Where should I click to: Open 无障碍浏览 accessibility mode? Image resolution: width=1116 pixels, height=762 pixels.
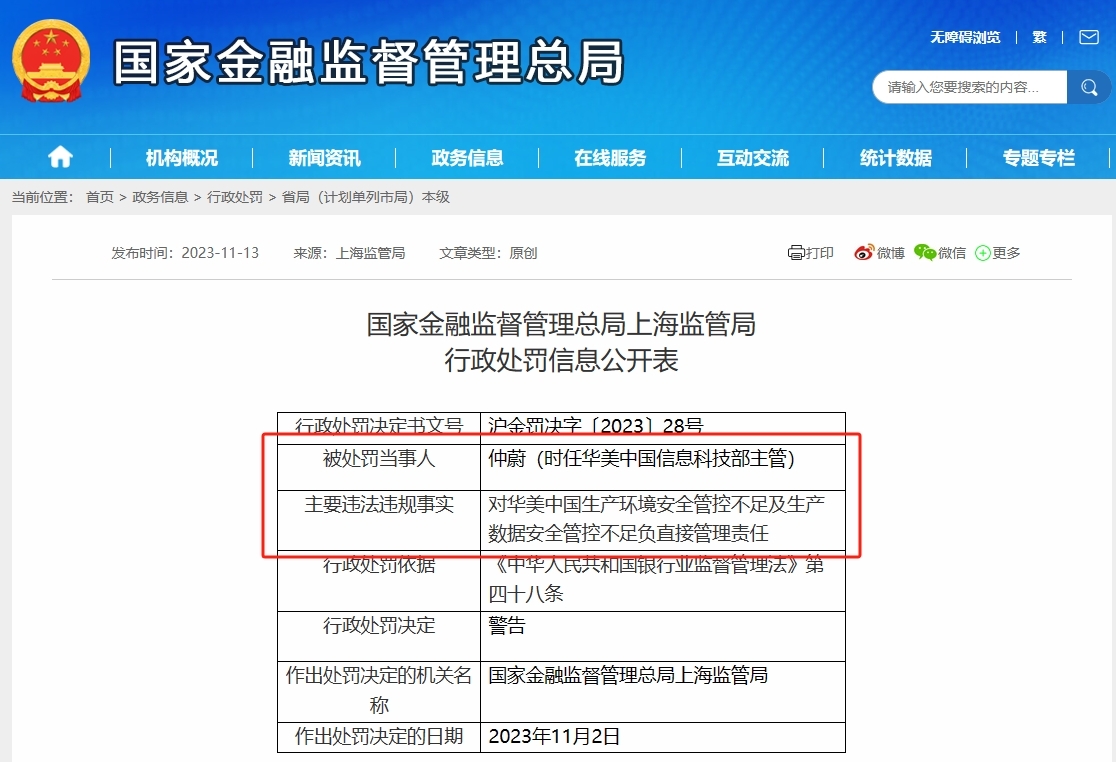(965, 37)
